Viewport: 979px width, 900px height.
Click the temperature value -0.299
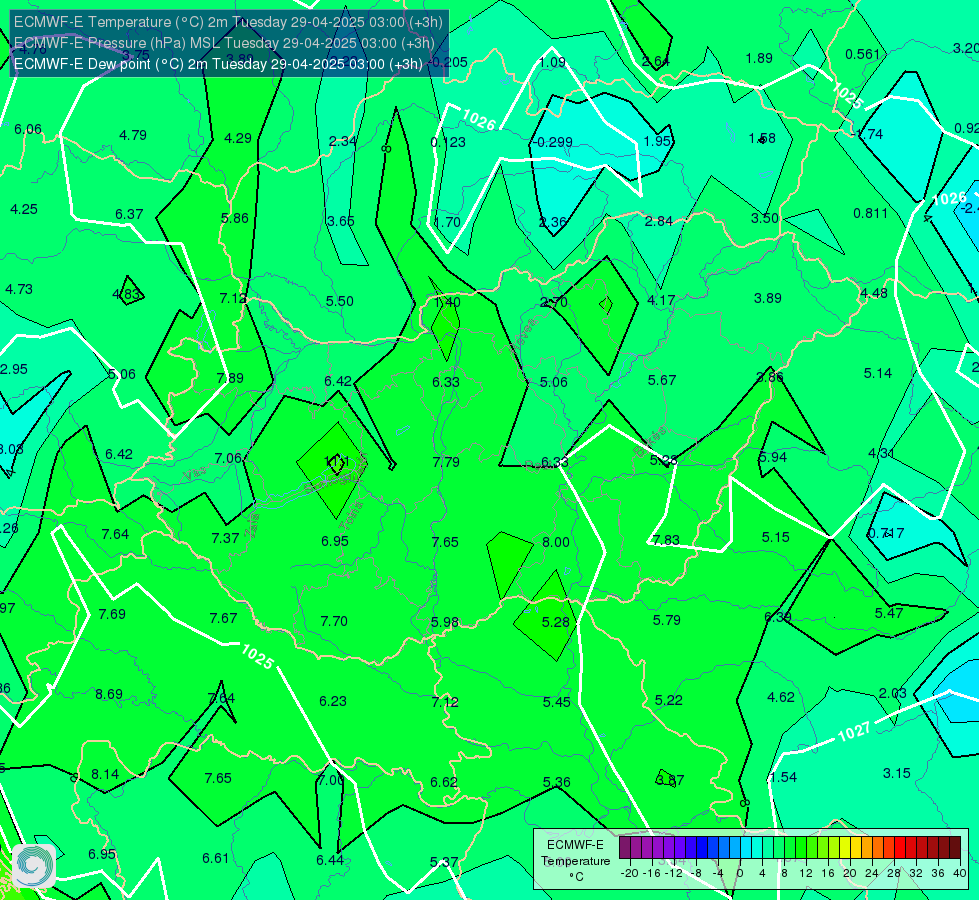[x=553, y=142]
